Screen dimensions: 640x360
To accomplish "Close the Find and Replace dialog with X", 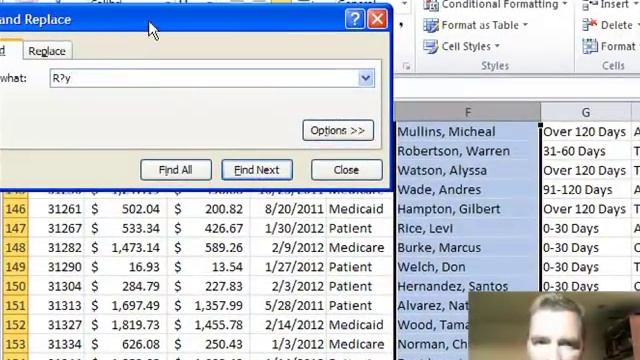I will click(x=378, y=19).
